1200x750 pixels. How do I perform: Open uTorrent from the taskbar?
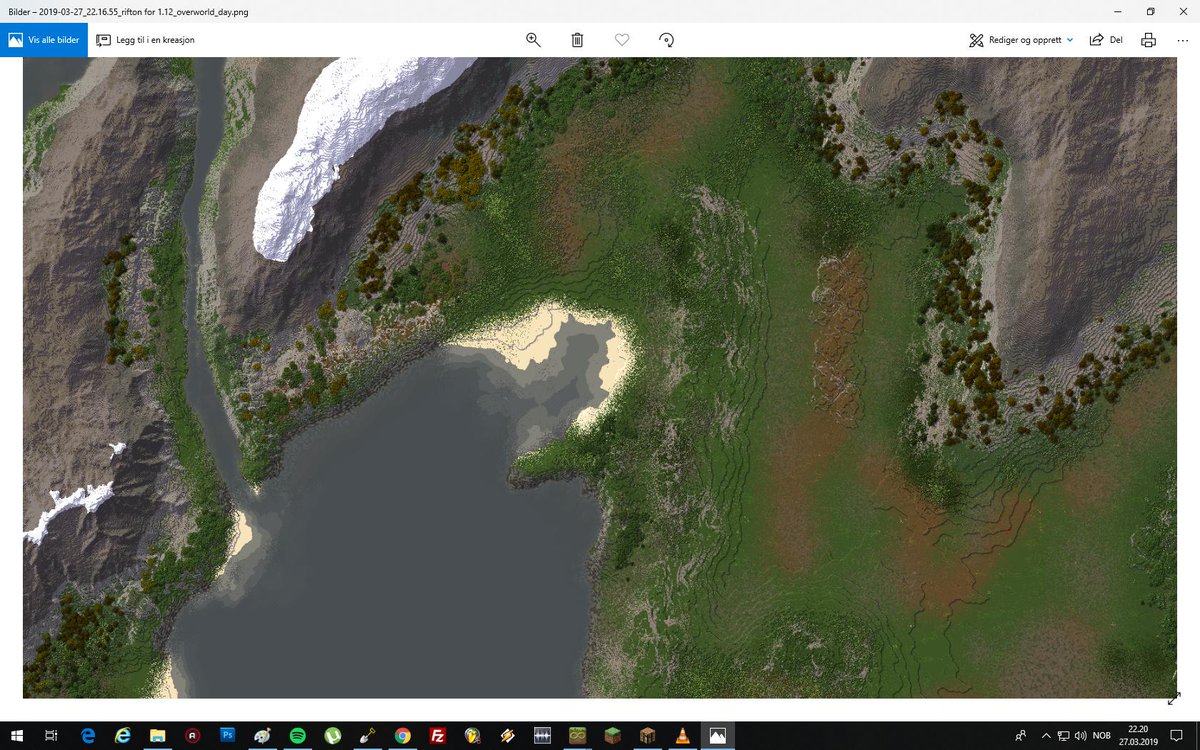coord(332,735)
